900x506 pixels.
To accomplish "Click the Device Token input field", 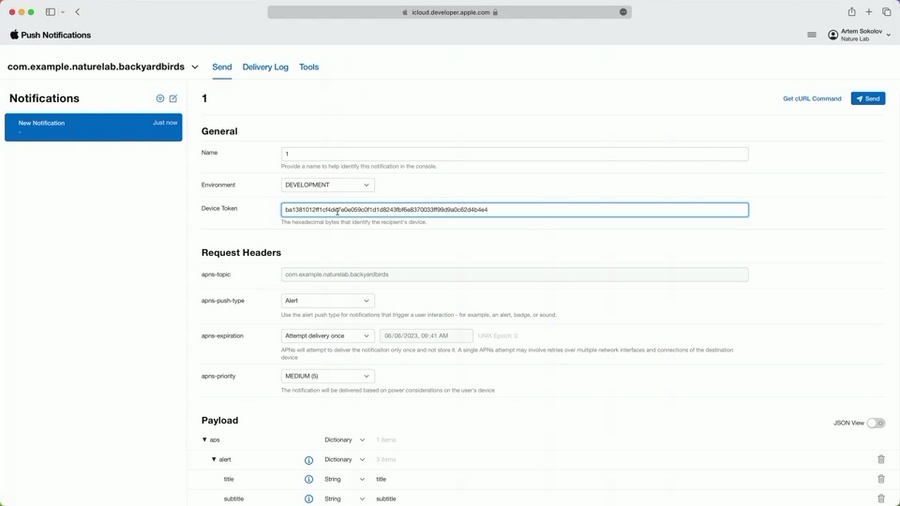I will pos(514,210).
